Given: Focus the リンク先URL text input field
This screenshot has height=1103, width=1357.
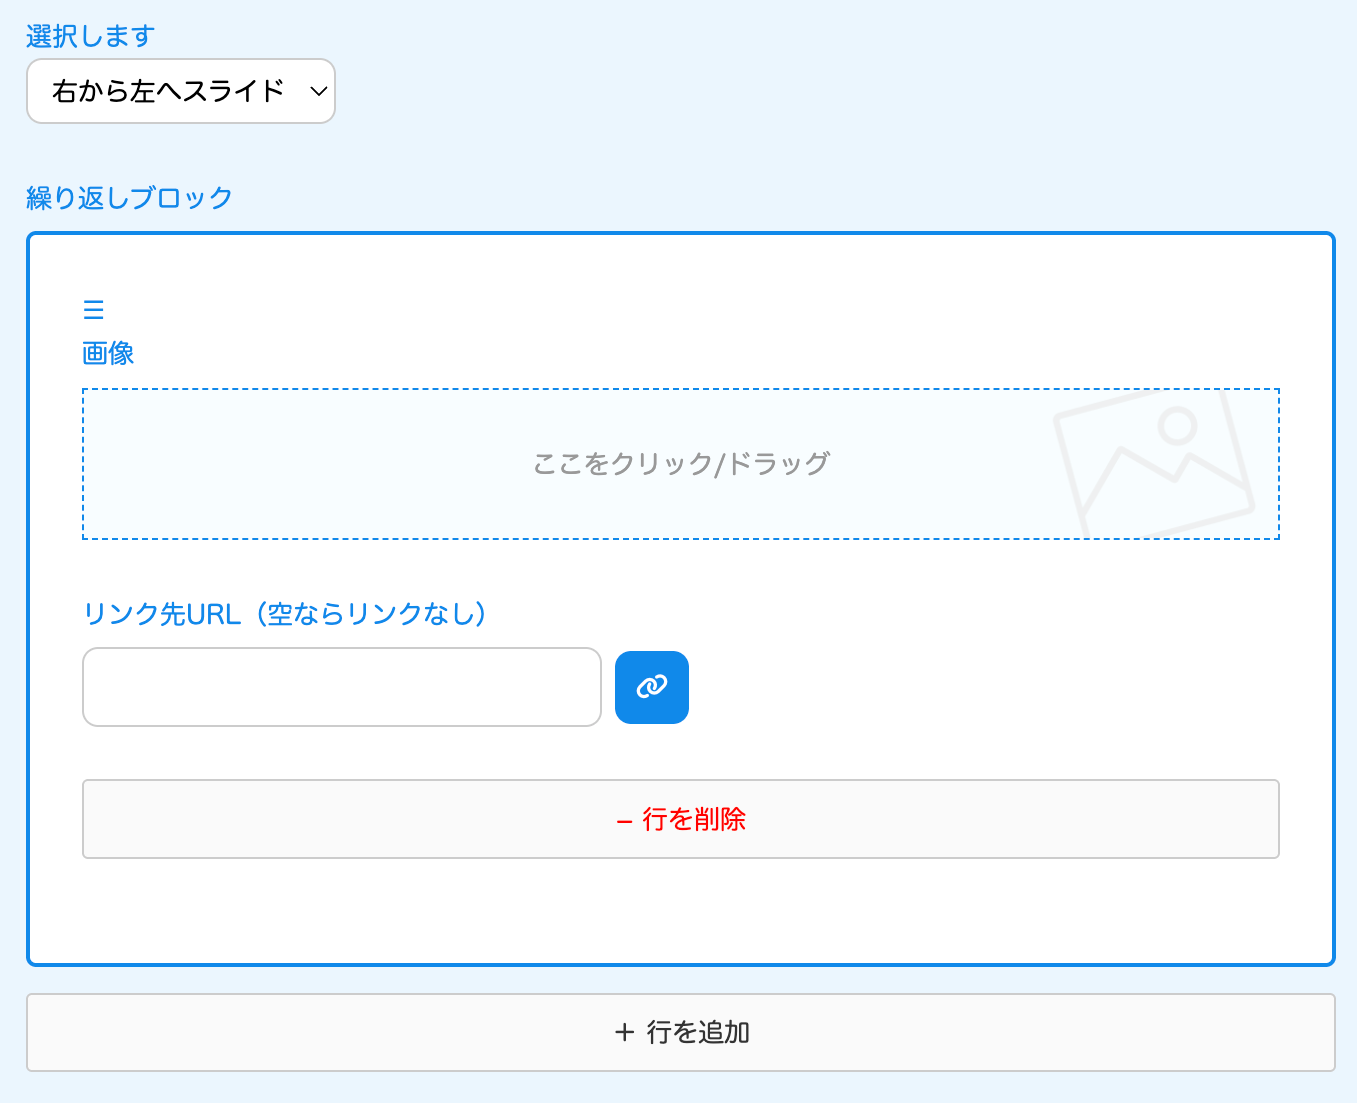Looking at the screenshot, I should coord(341,687).
